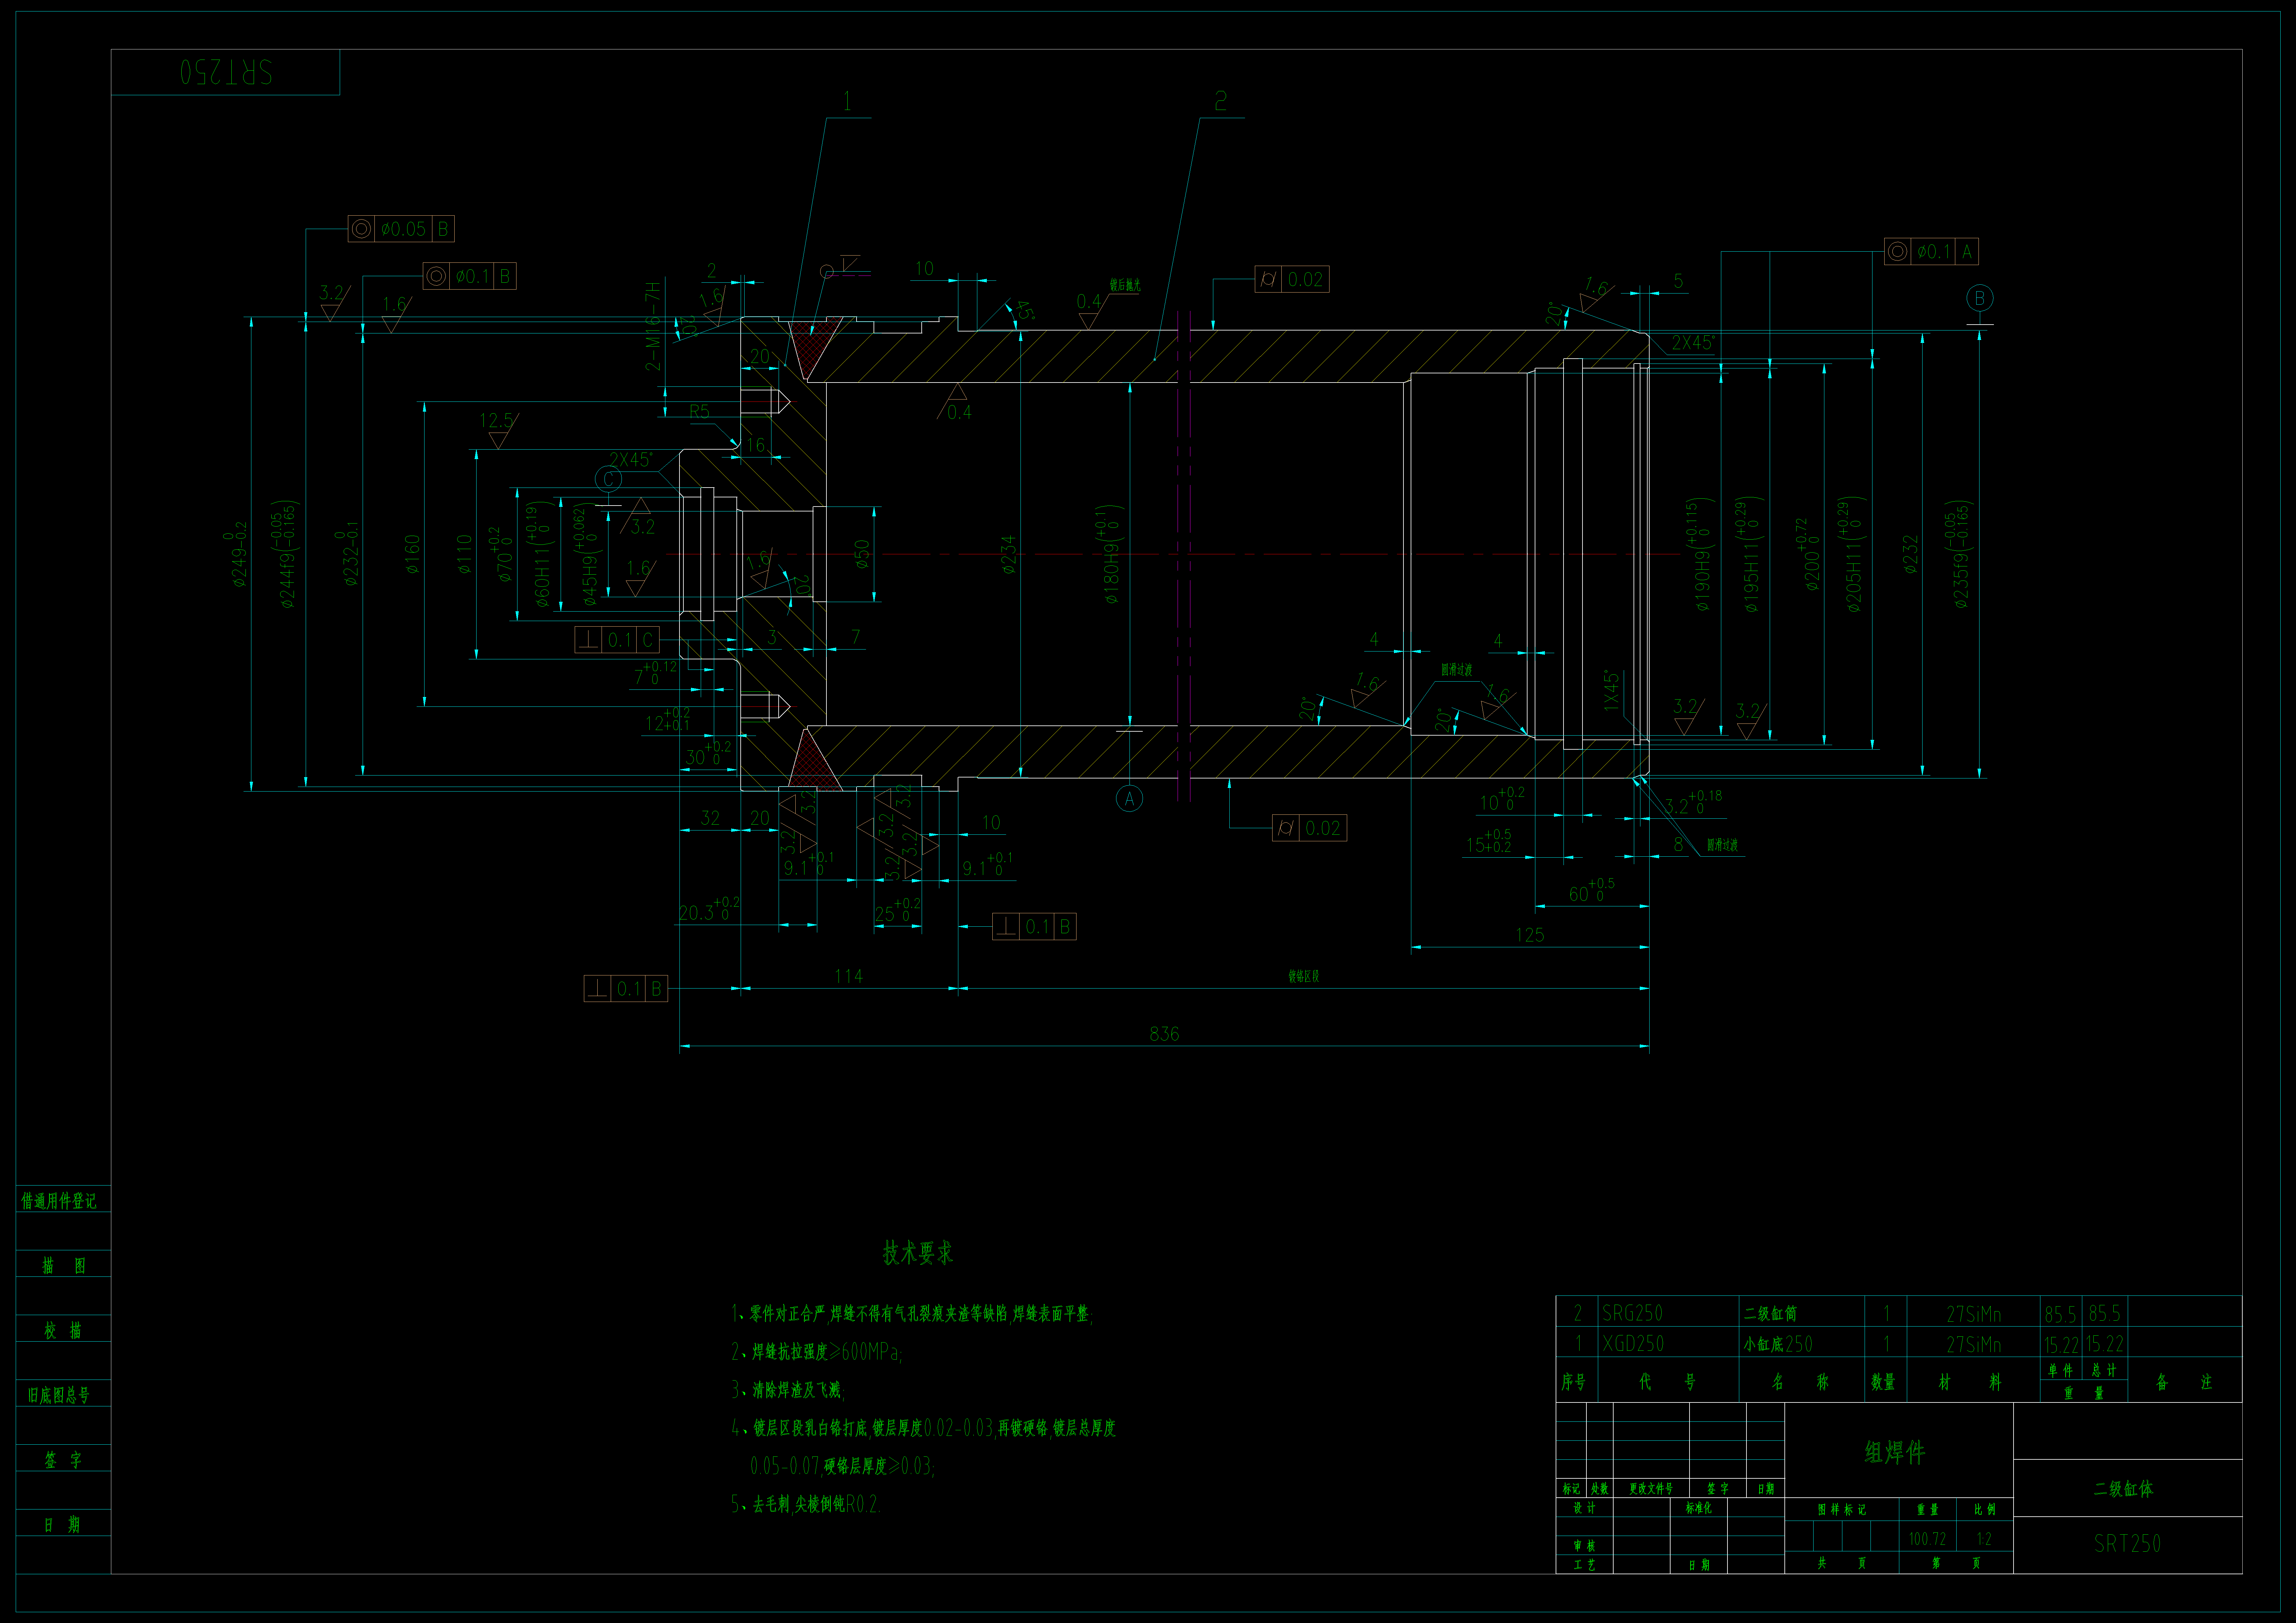The height and width of the screenshot is (1623, 2296).
Task: Click 旧底图总号 in the left margin
Action: [59, 1395]
